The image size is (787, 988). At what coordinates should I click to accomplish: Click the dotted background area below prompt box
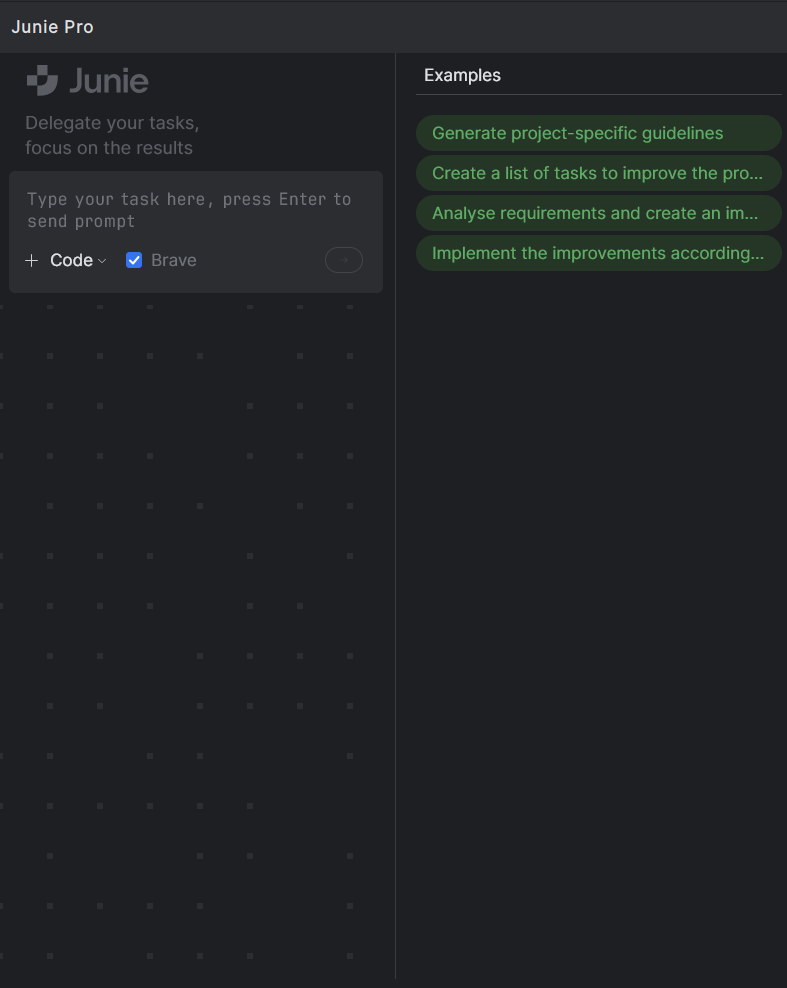(x=195, y=630)
